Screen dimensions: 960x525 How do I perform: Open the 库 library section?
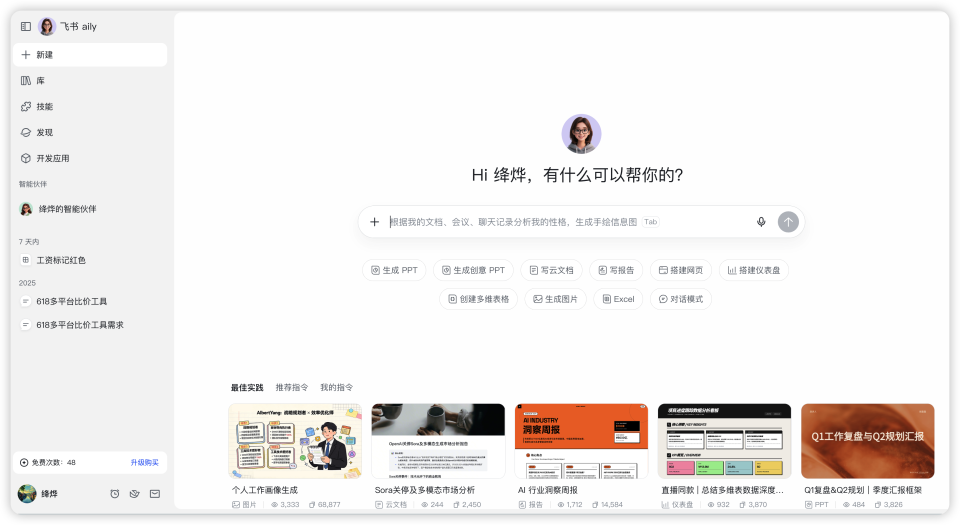click(x=90, y=81)
